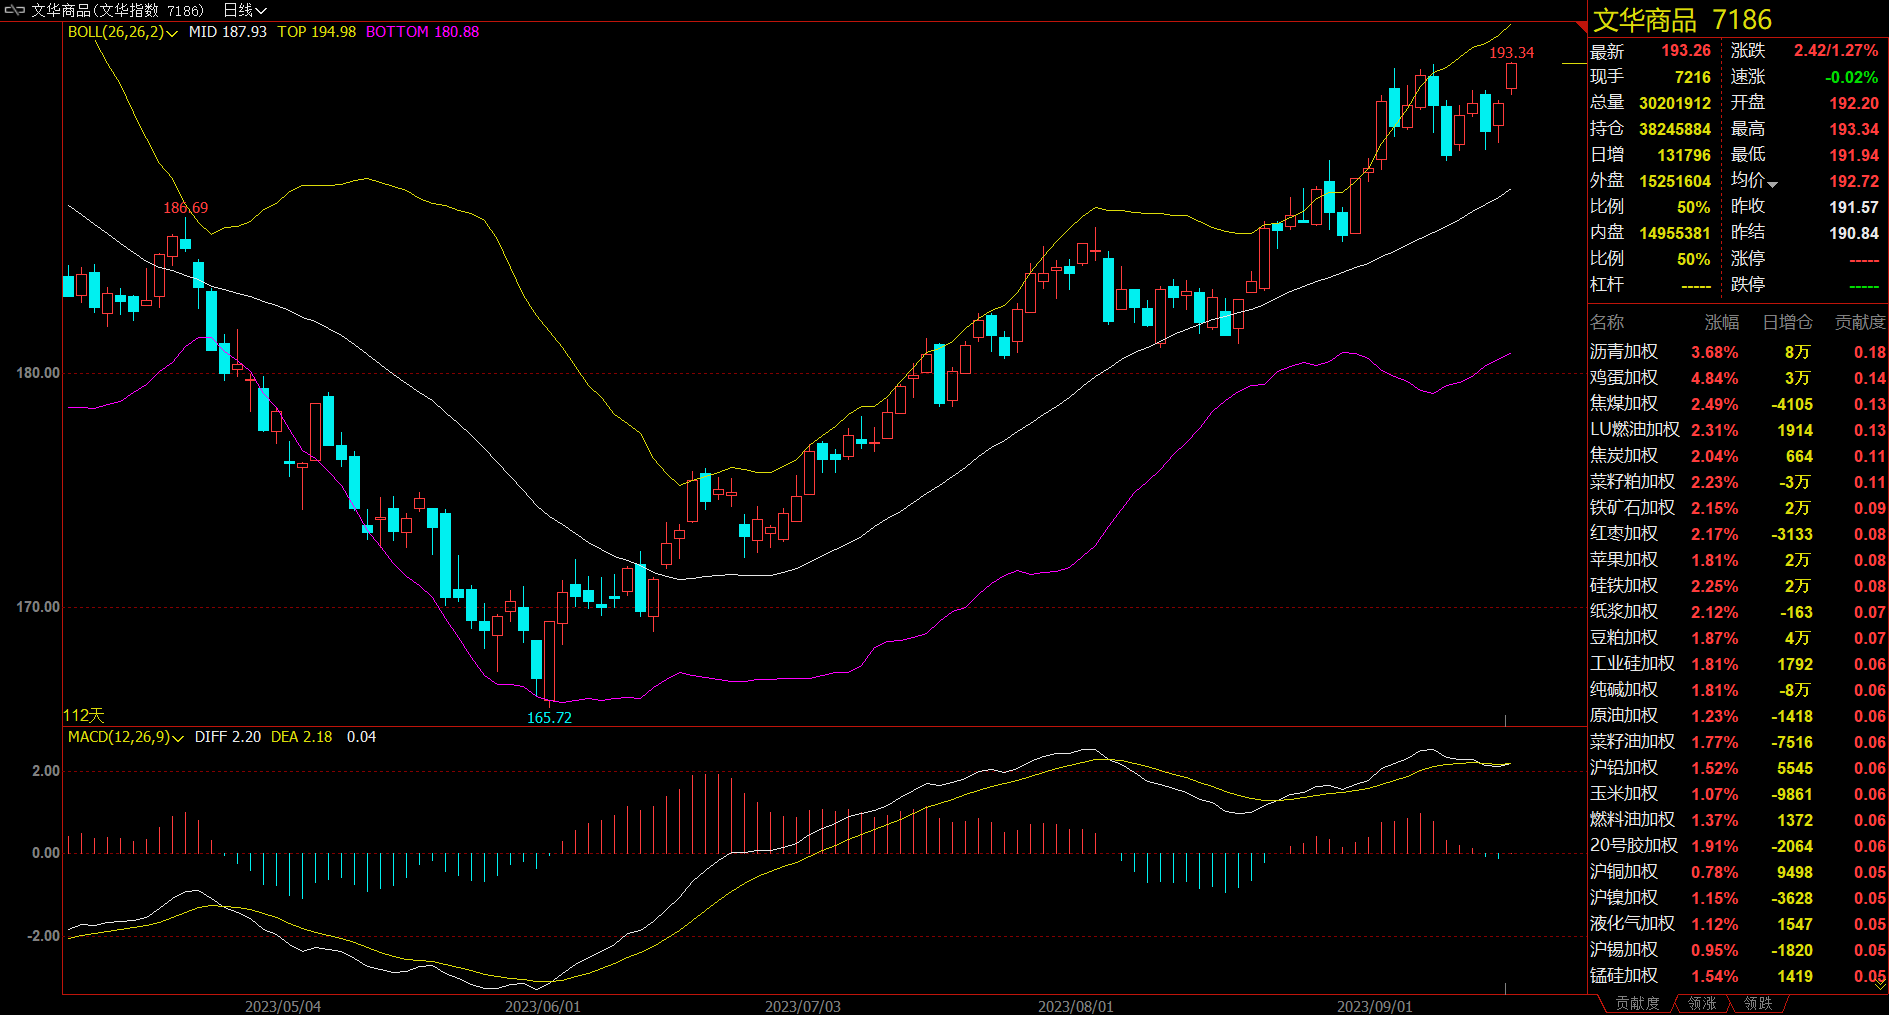The height and width of the screenshot is (1015, 1889).
Task: Click the 总量 value 30201912
Action: click(x=1675, y=103)
